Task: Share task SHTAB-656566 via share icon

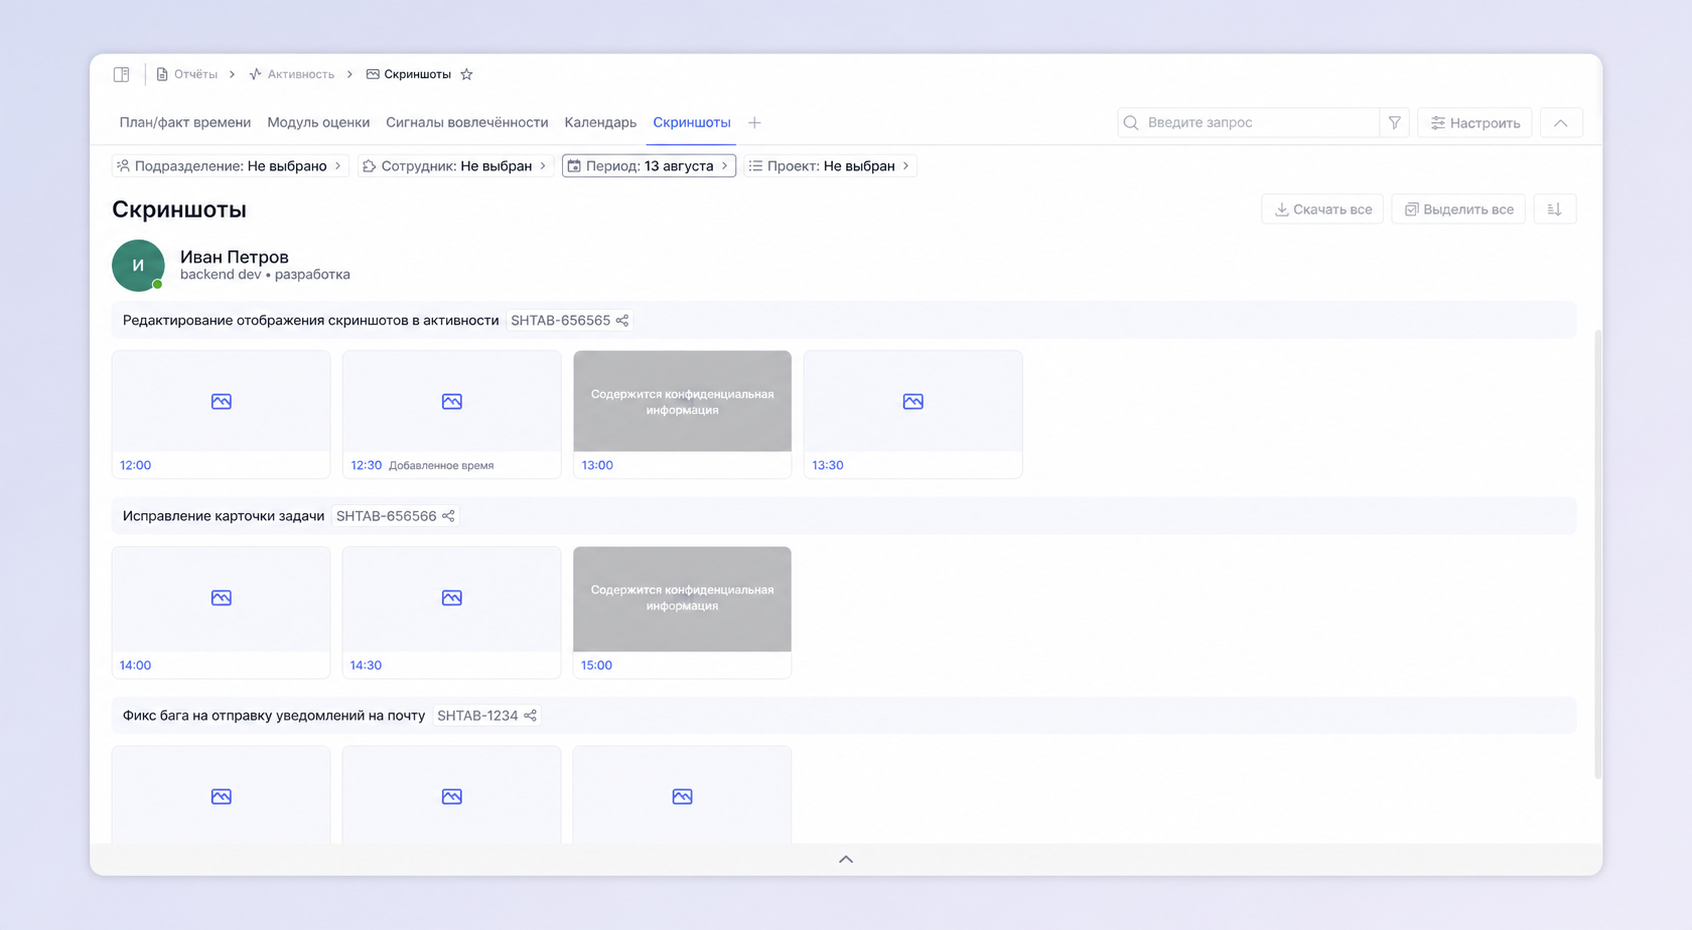Action: pyautogui.click(x=448, y=516)
